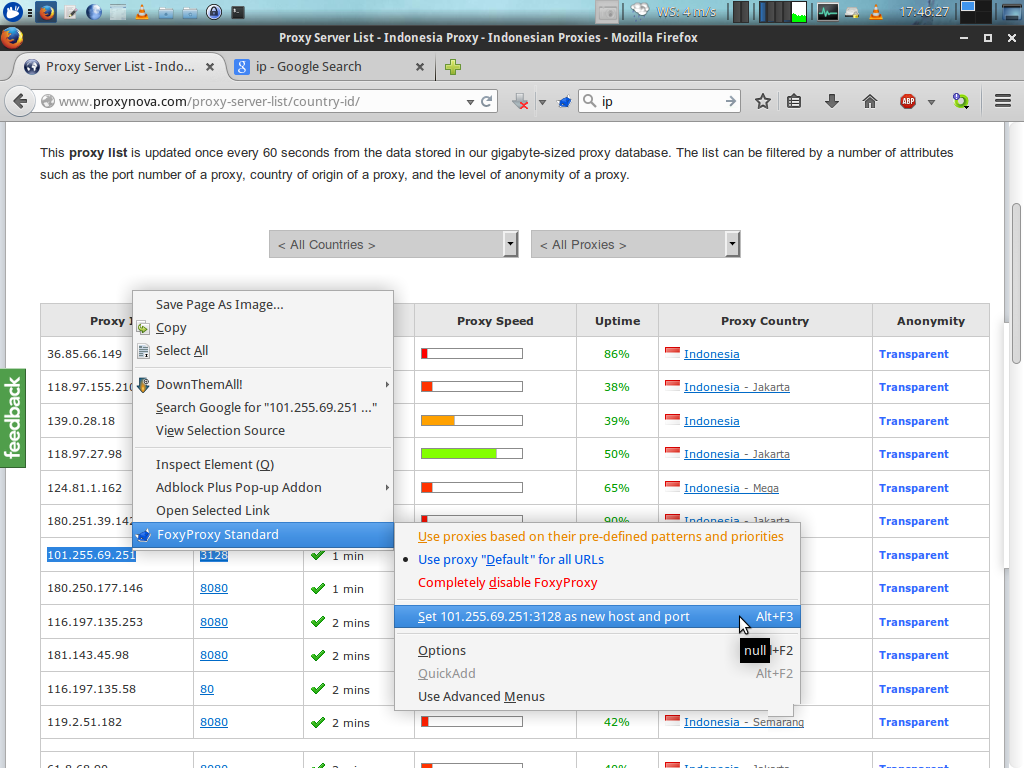Viewport: 1024px width, 768px height.
Task: Expand the All Countries dropdown
Action: coord(394,244)
